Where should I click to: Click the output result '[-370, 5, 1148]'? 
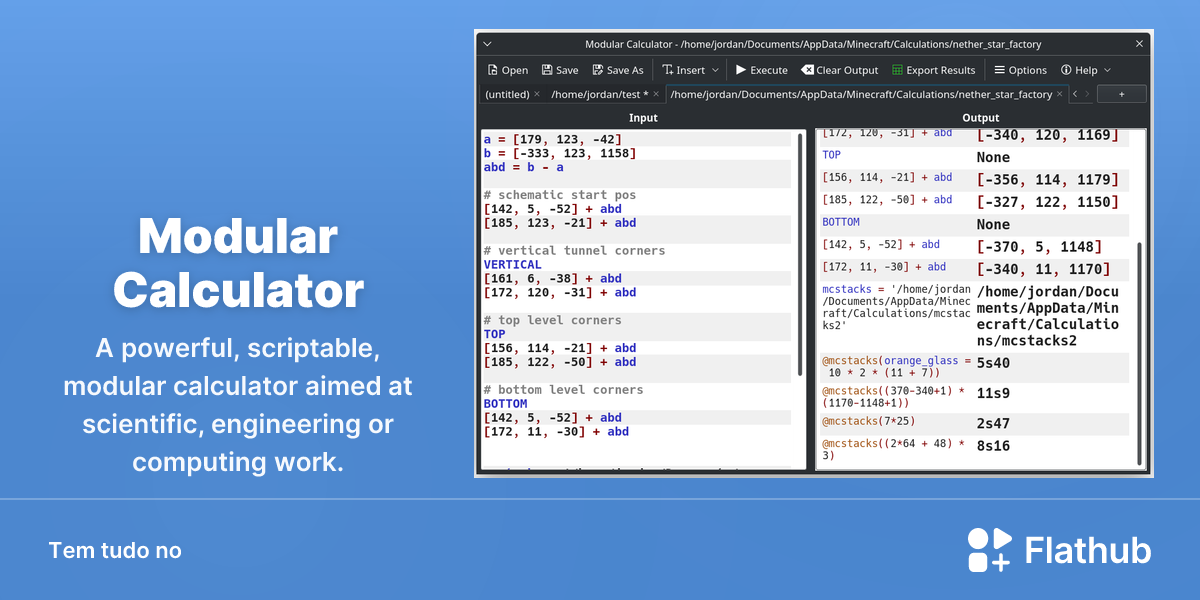[1040, 247]
